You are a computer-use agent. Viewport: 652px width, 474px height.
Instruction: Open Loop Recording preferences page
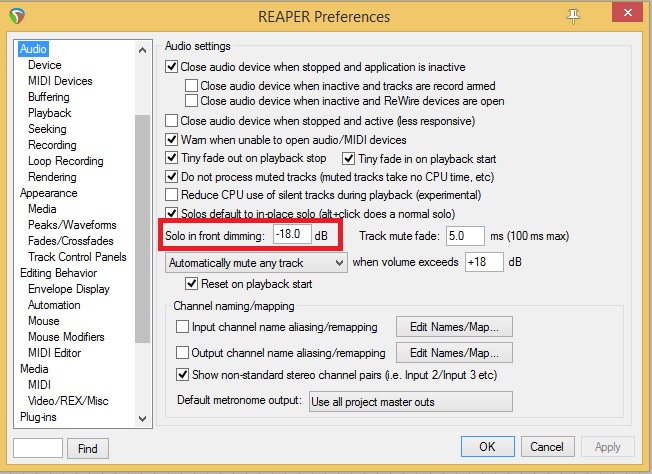(x=66, y=161)
